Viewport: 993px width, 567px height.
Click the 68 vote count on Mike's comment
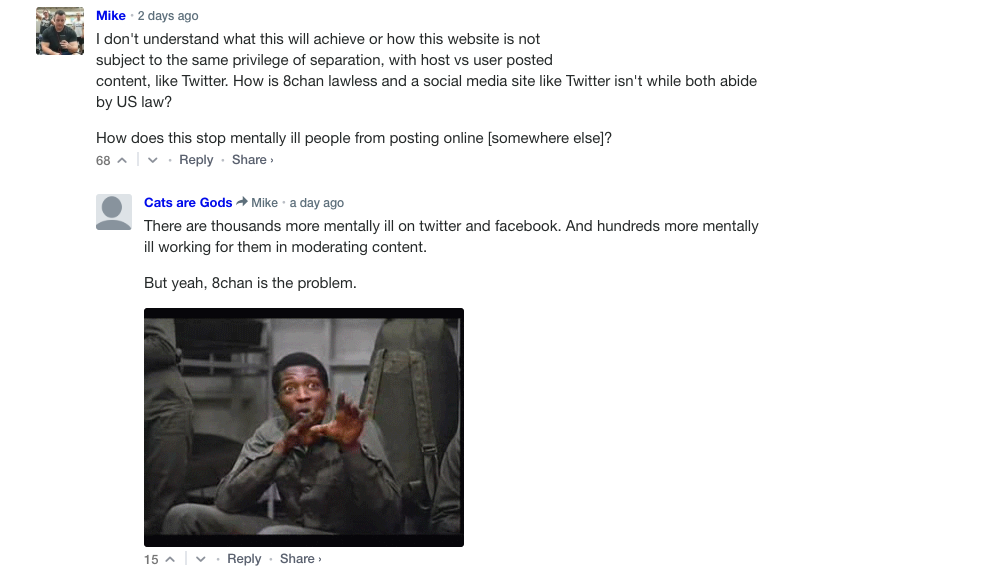click(x=103, y=161)
